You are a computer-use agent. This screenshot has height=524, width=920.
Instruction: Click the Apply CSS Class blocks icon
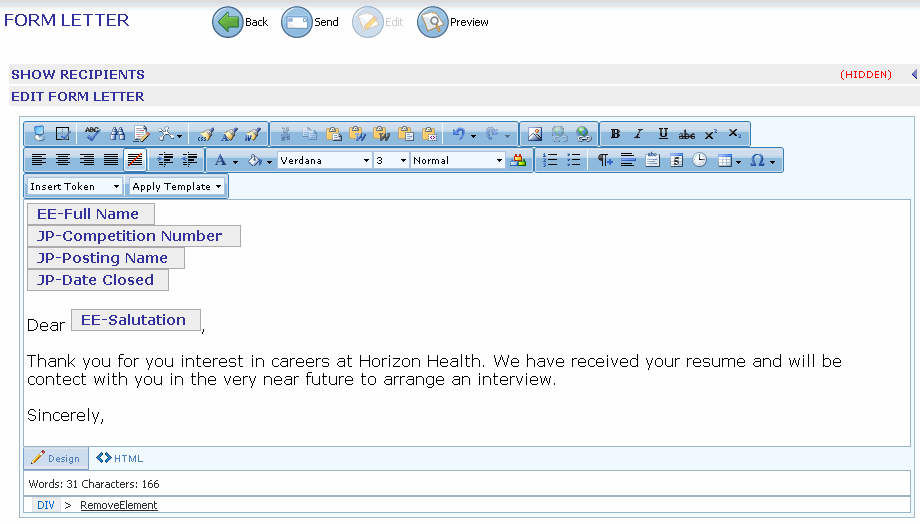pos(518,160)
